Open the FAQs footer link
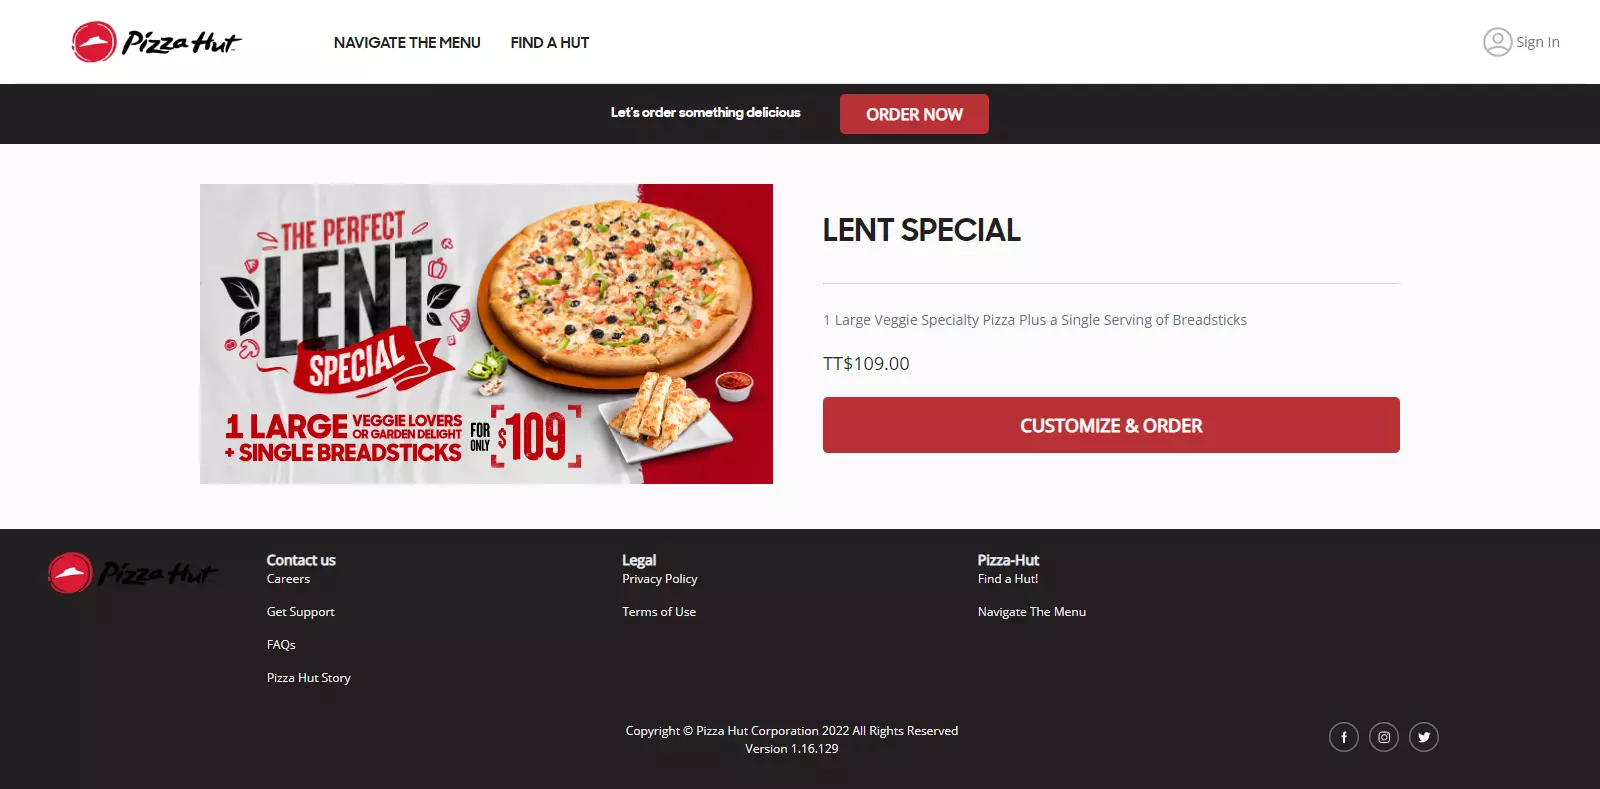This screenshot has height=789, width=1600. coord(281,645)
